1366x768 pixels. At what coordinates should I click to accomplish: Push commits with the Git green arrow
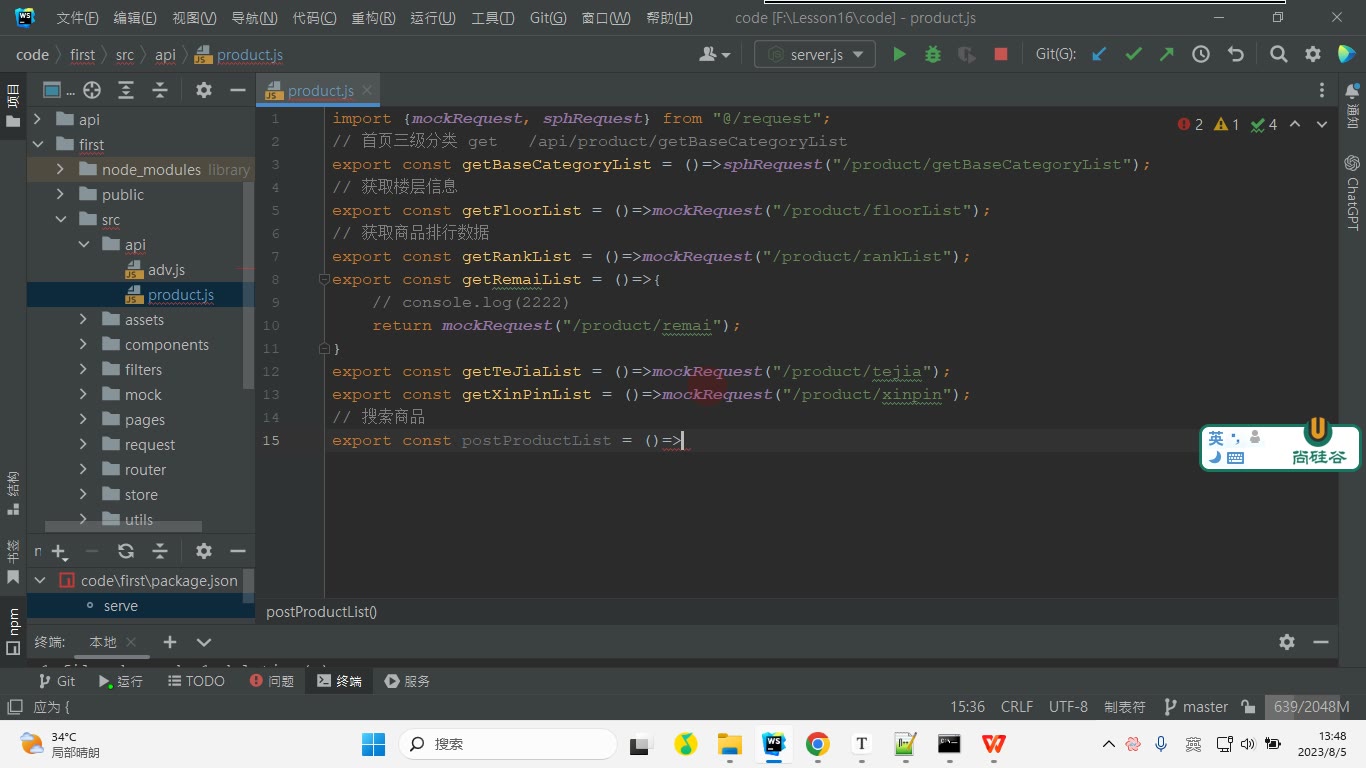[1167, 55]
